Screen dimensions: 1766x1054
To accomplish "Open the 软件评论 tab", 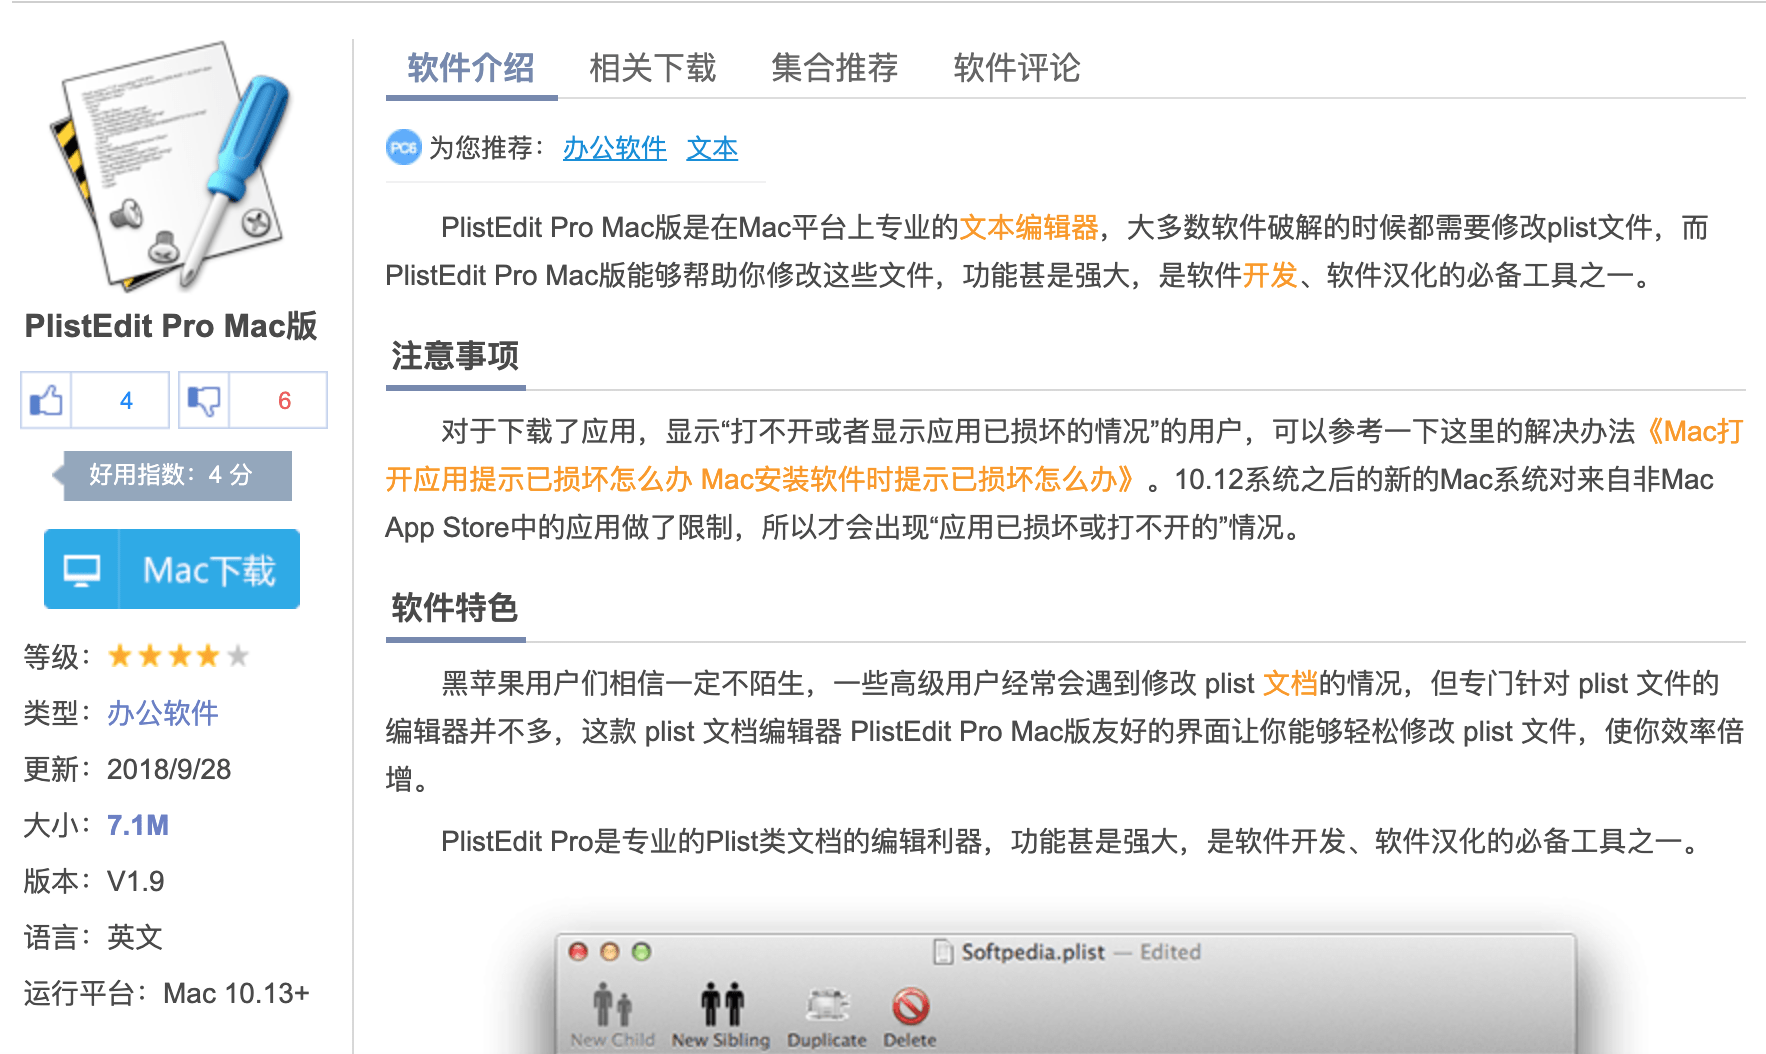I will tap(1017, 68).
